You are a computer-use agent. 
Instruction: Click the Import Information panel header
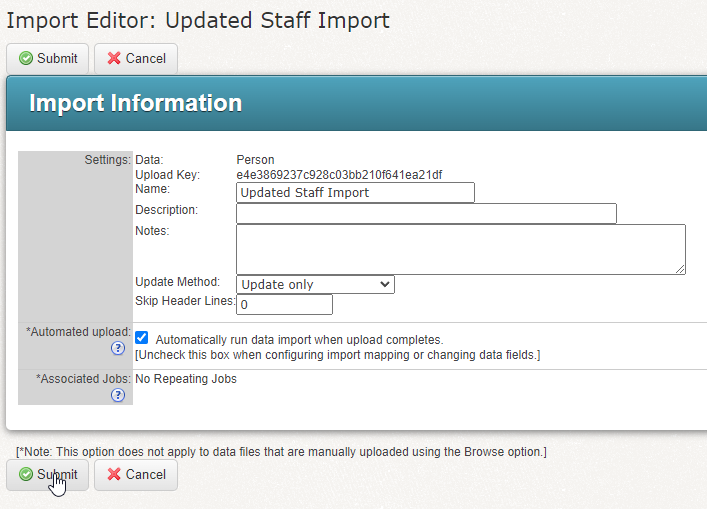point(135,103)
